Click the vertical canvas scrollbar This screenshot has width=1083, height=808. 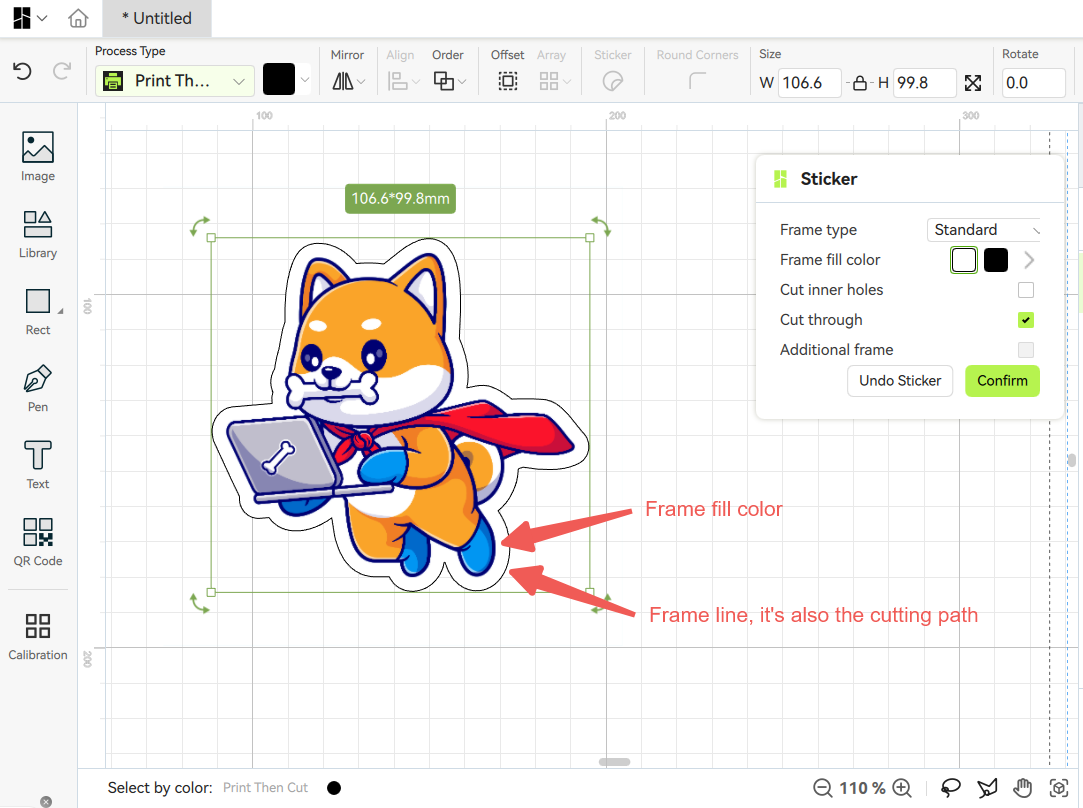point(1071,460)
